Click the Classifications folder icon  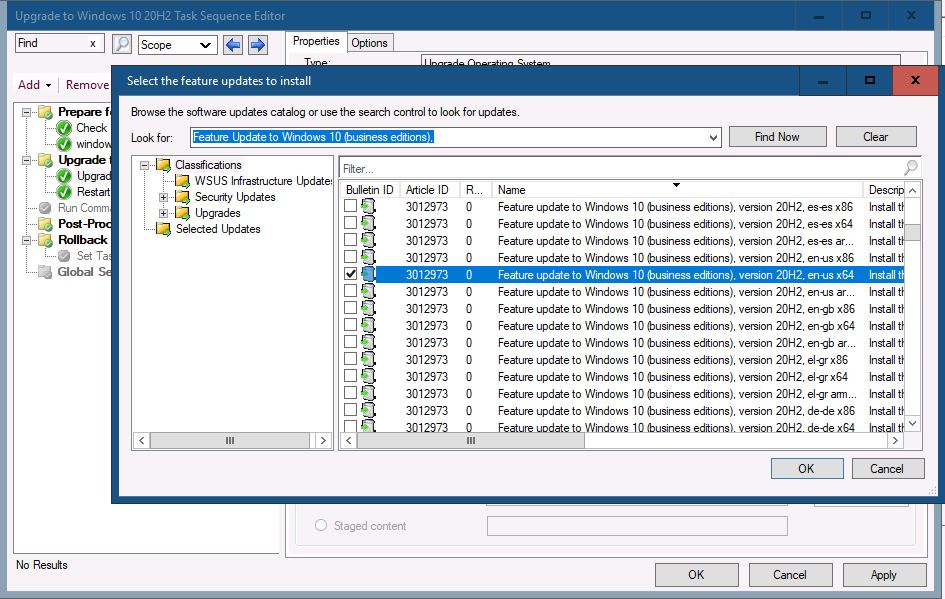[163, 165]
